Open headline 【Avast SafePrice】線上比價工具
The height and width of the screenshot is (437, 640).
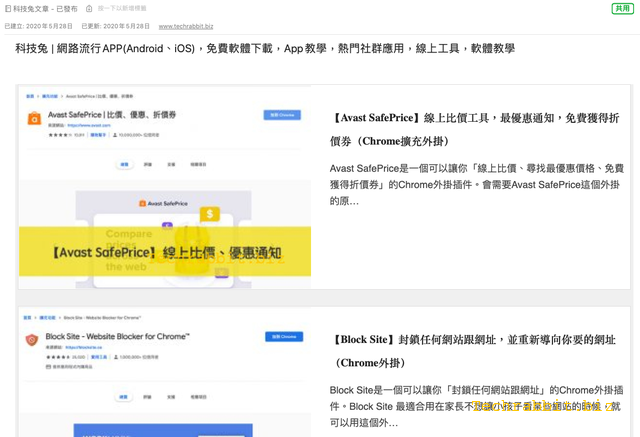[475, 129]
